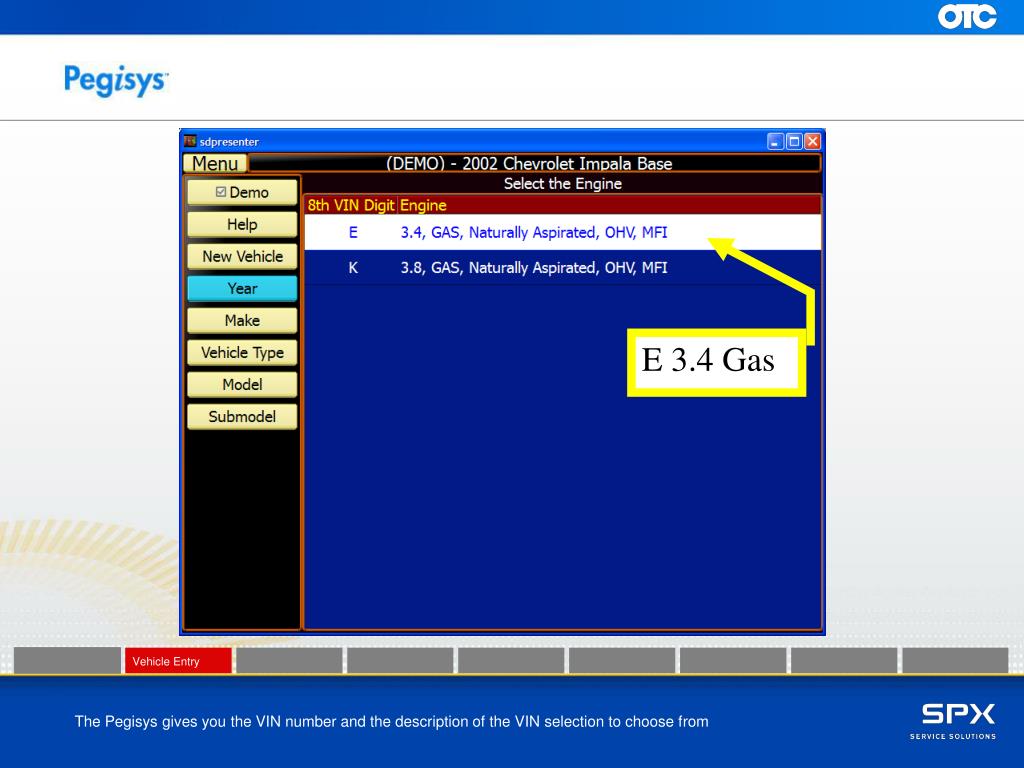Select engine 3.4, GAS, Naturally Aspirated, OHV, MFI
Screen dimensions: 1024x768
pyautogui.click(x=562, y=232)
